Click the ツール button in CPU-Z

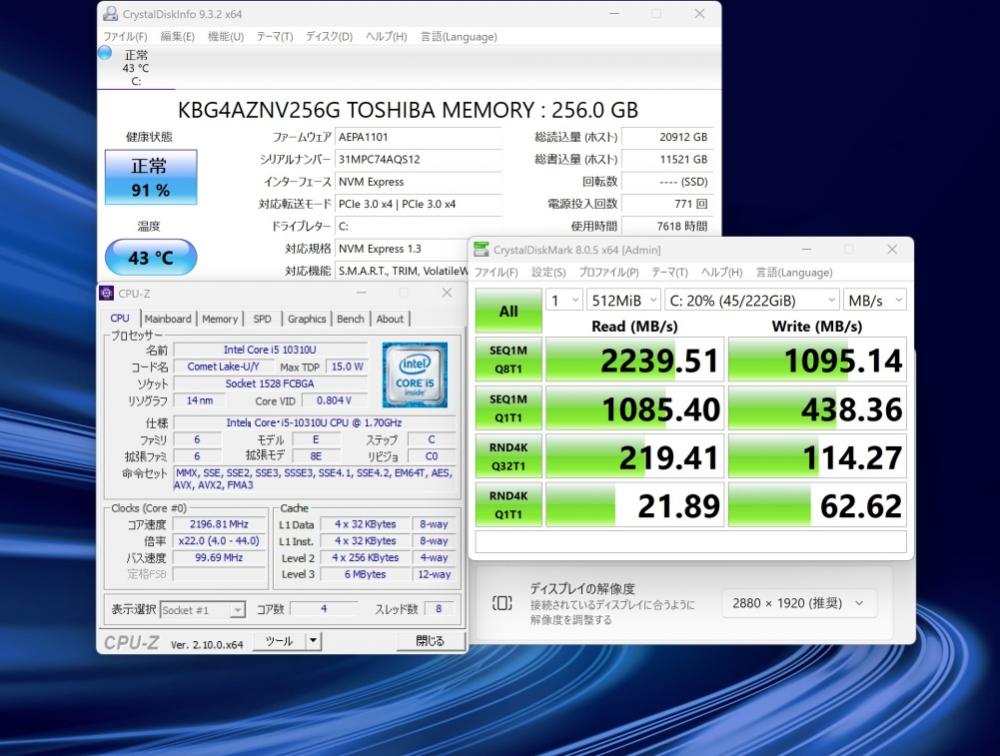pos(279,641)
